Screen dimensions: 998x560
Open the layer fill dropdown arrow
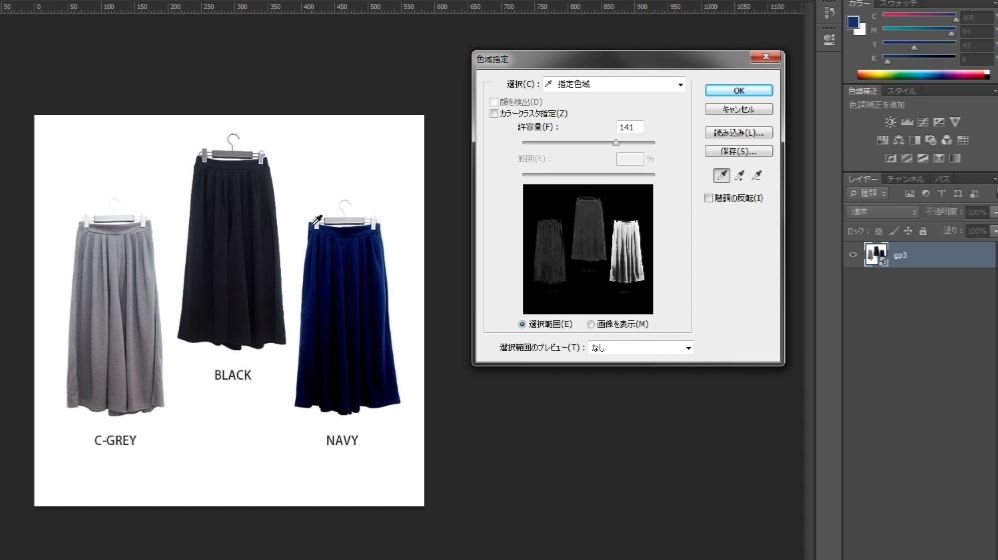coord(994,231)
